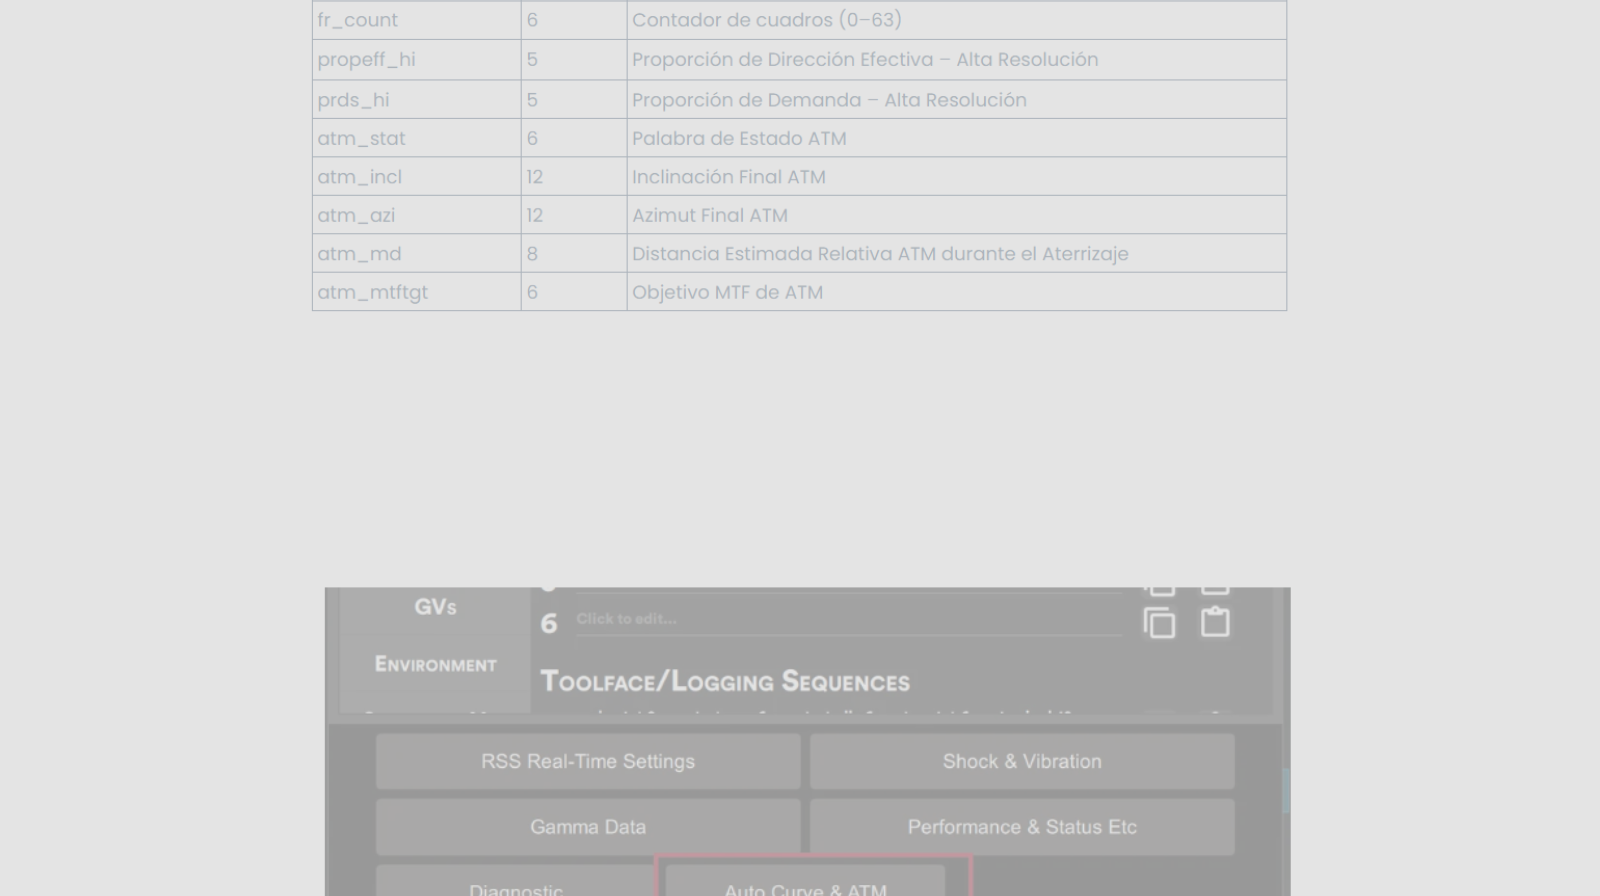Click the copy icon beside sequence 6
The height and width of the screenshot is (896, 1600).
tap(1159, 623)
